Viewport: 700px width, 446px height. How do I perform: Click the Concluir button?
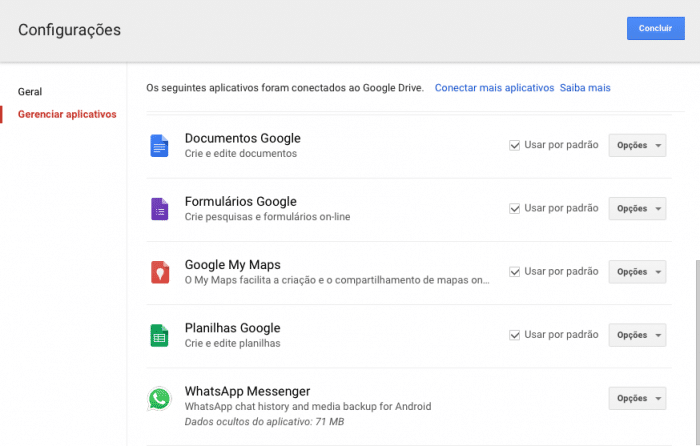coord(655,28)
